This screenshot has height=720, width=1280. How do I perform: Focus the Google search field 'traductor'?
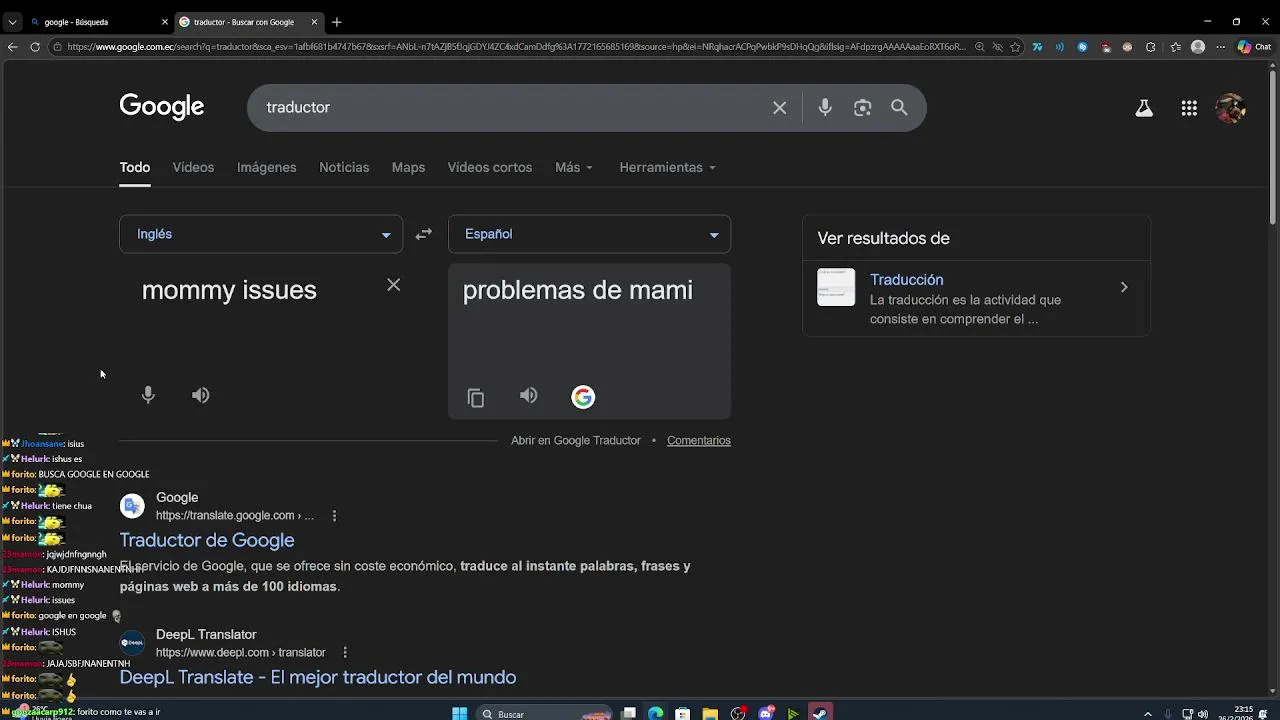(510, 108)
